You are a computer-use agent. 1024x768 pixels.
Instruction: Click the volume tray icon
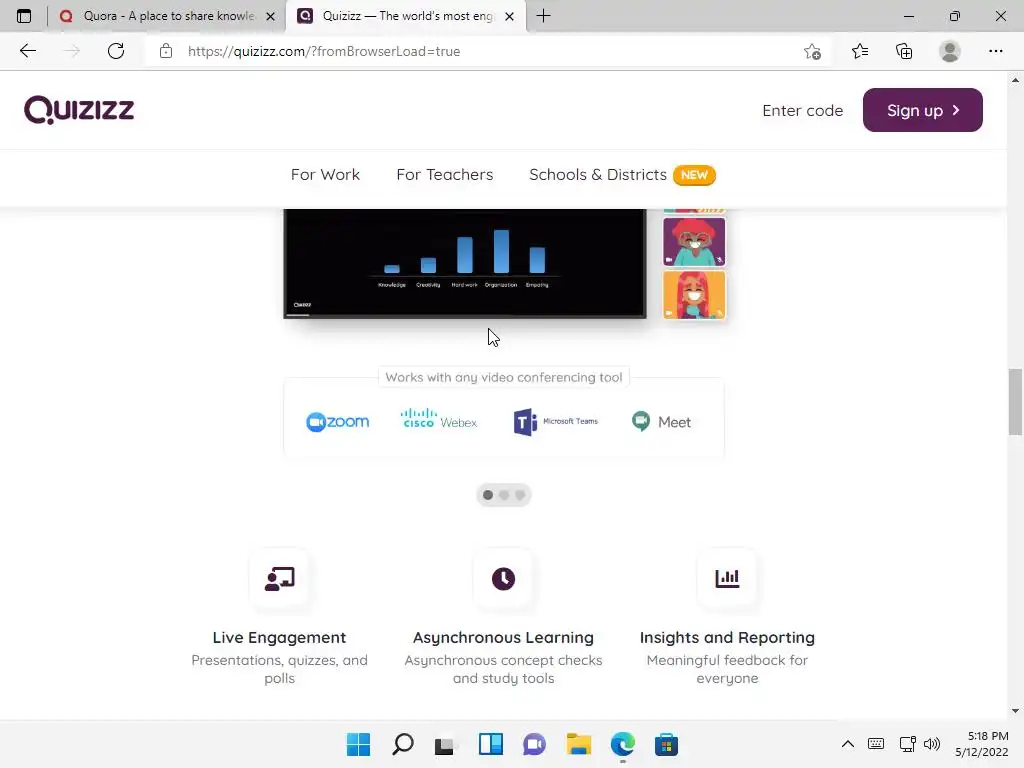[932, 744]
